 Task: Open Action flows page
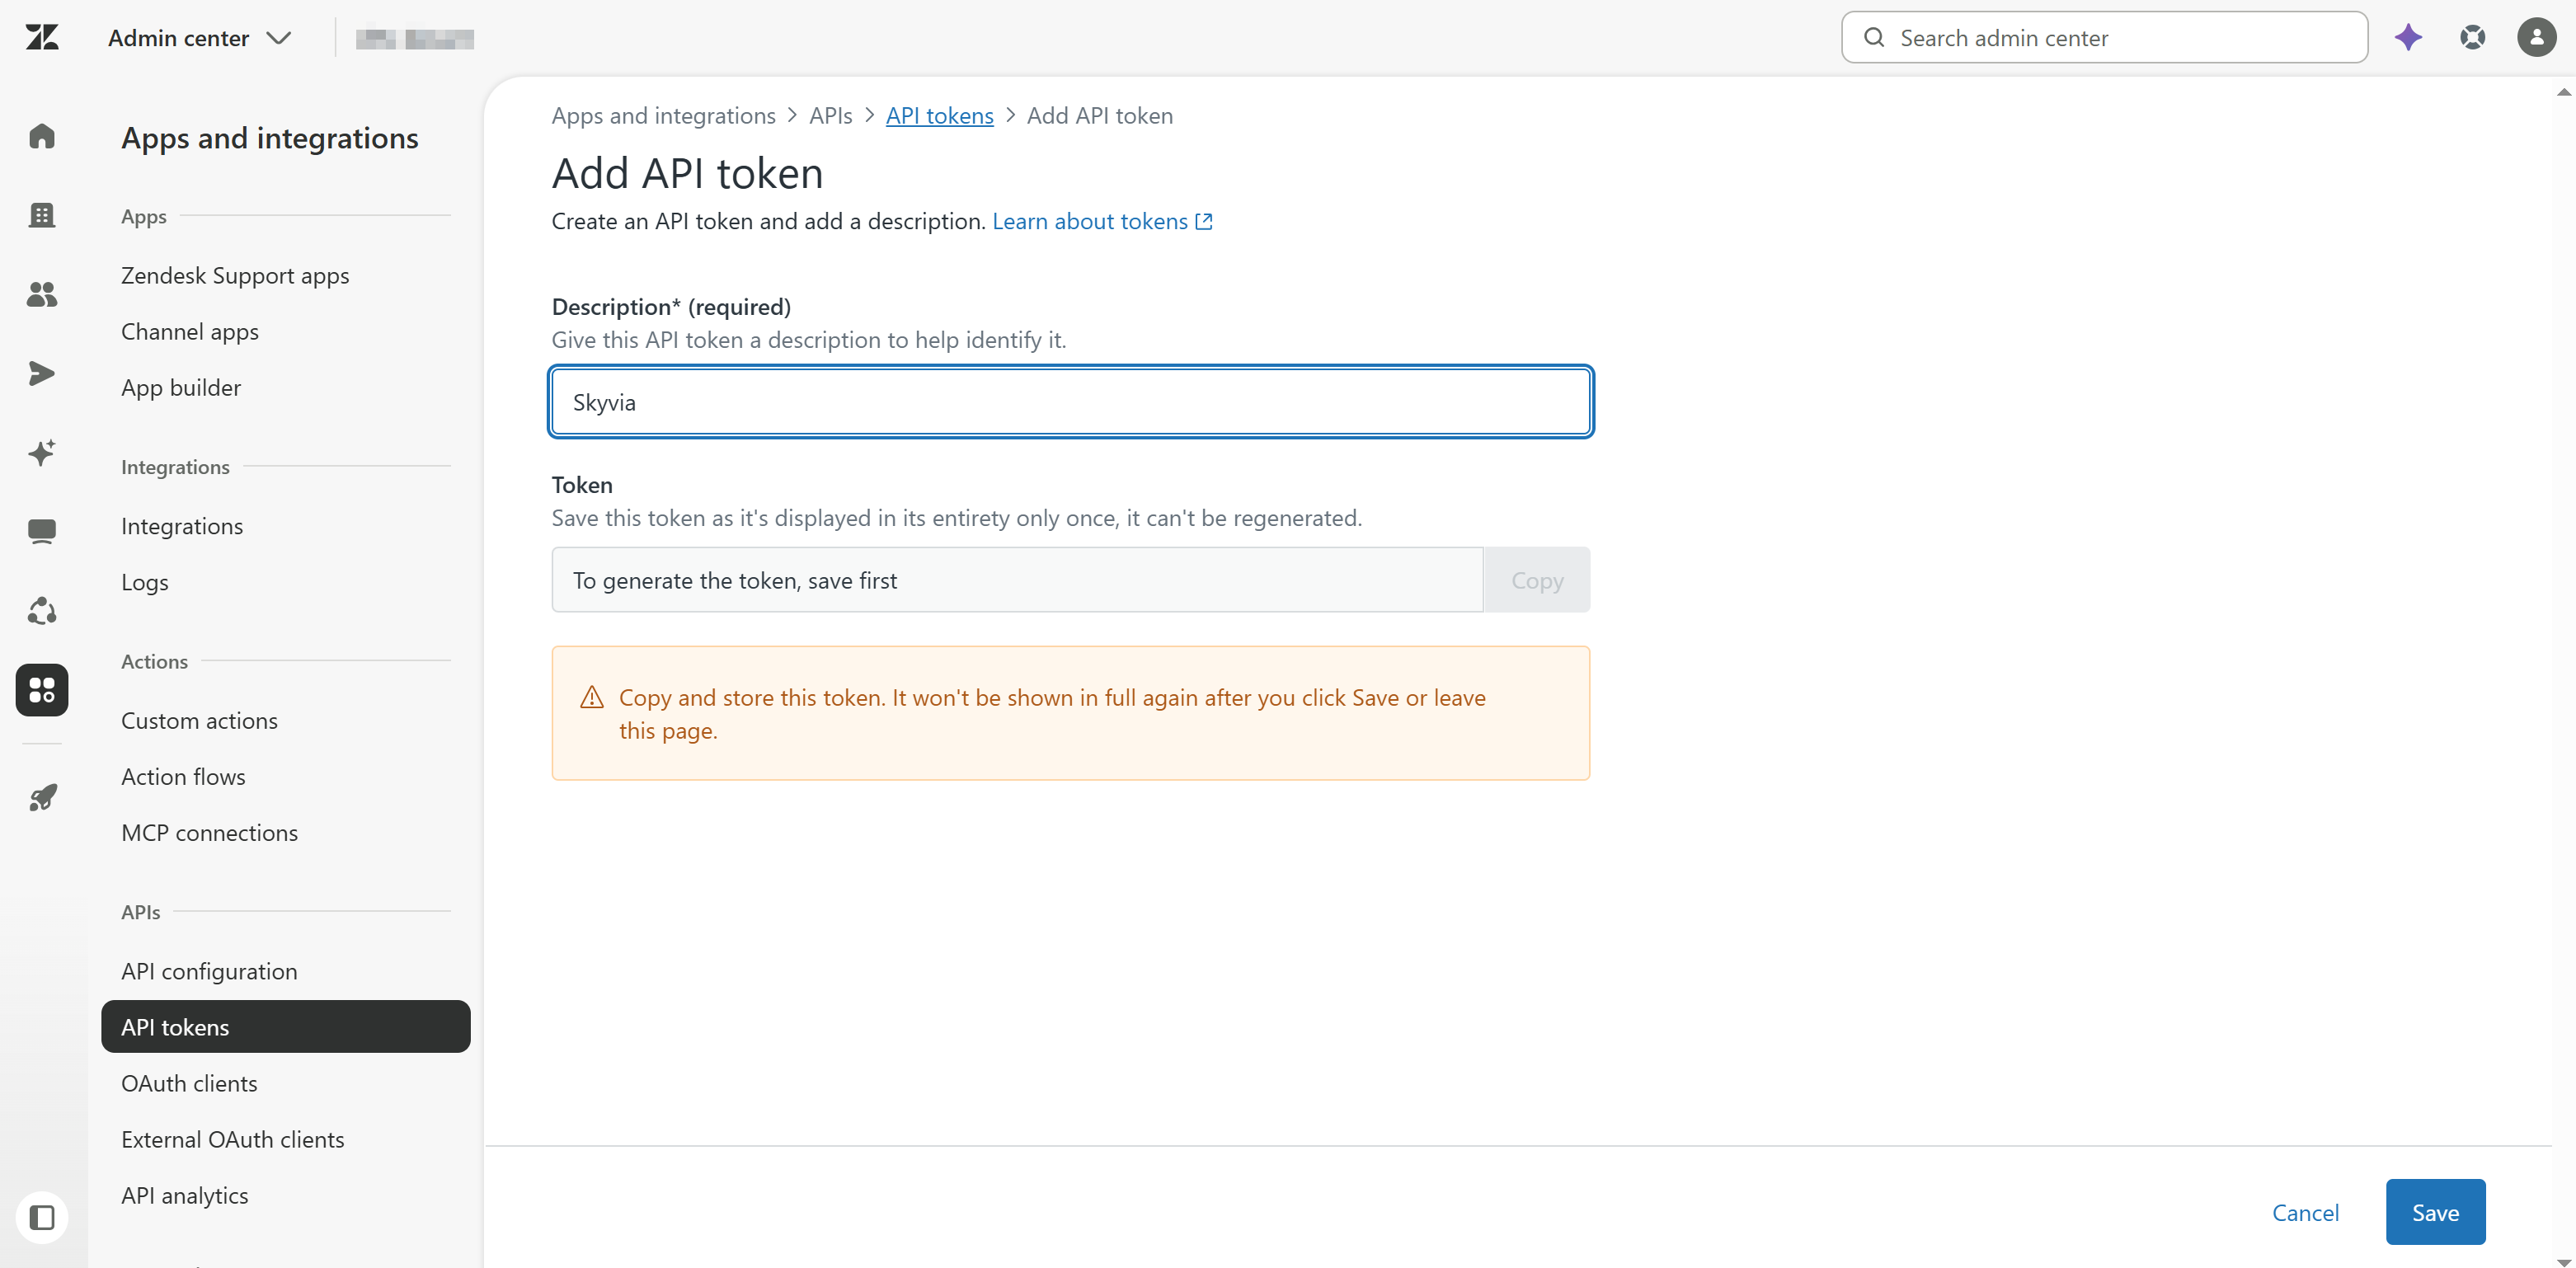point(183,776)
